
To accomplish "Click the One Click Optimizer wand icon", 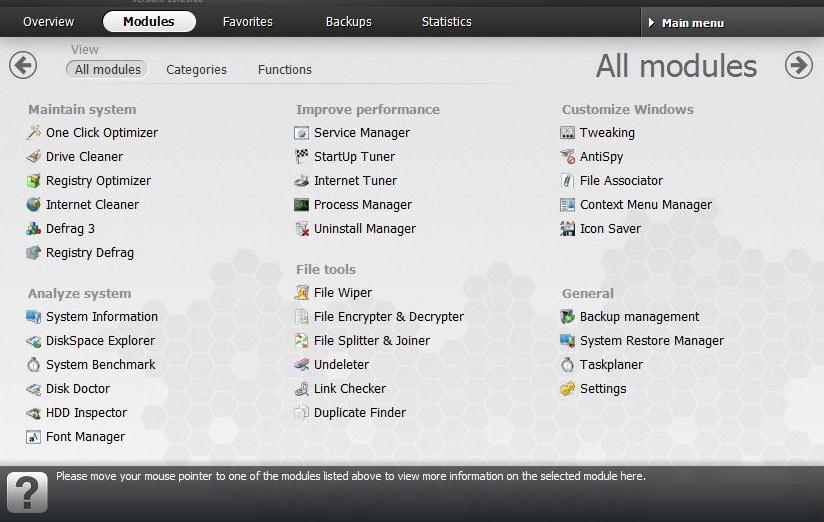I will coord(34,132).
